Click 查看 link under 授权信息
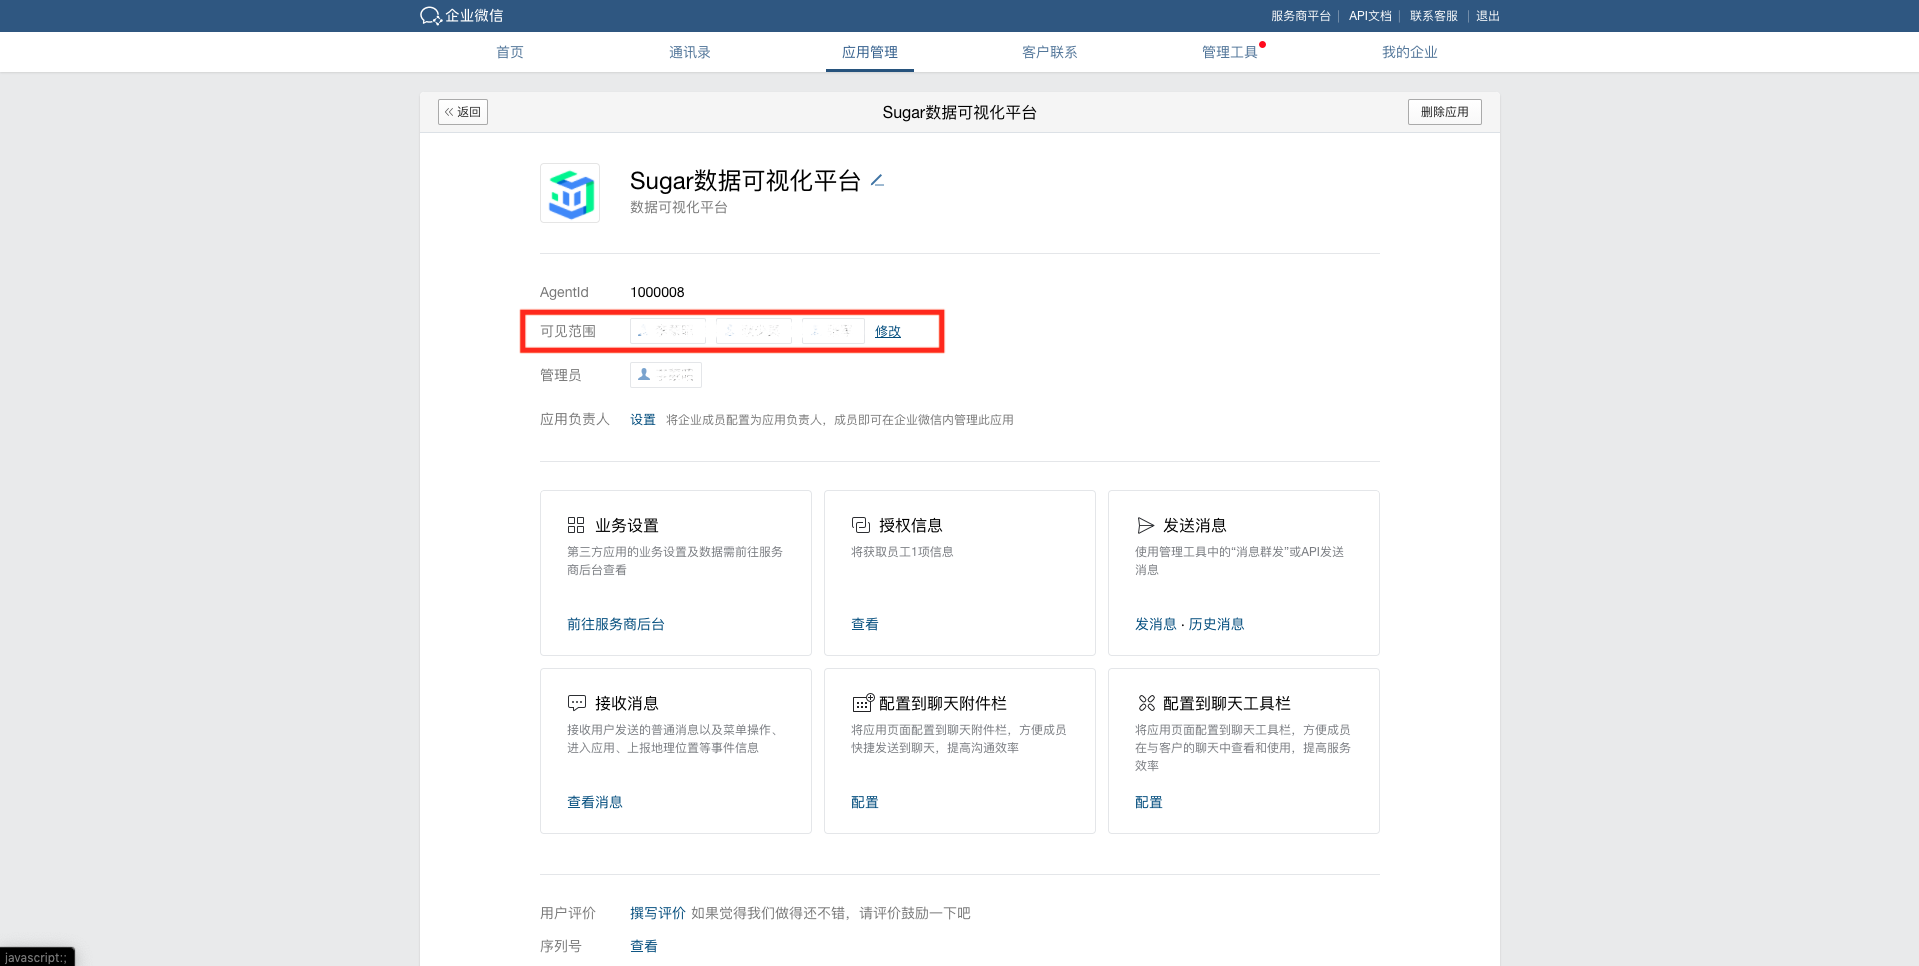This screenshot has width=1919, height=966. (865, 624)
